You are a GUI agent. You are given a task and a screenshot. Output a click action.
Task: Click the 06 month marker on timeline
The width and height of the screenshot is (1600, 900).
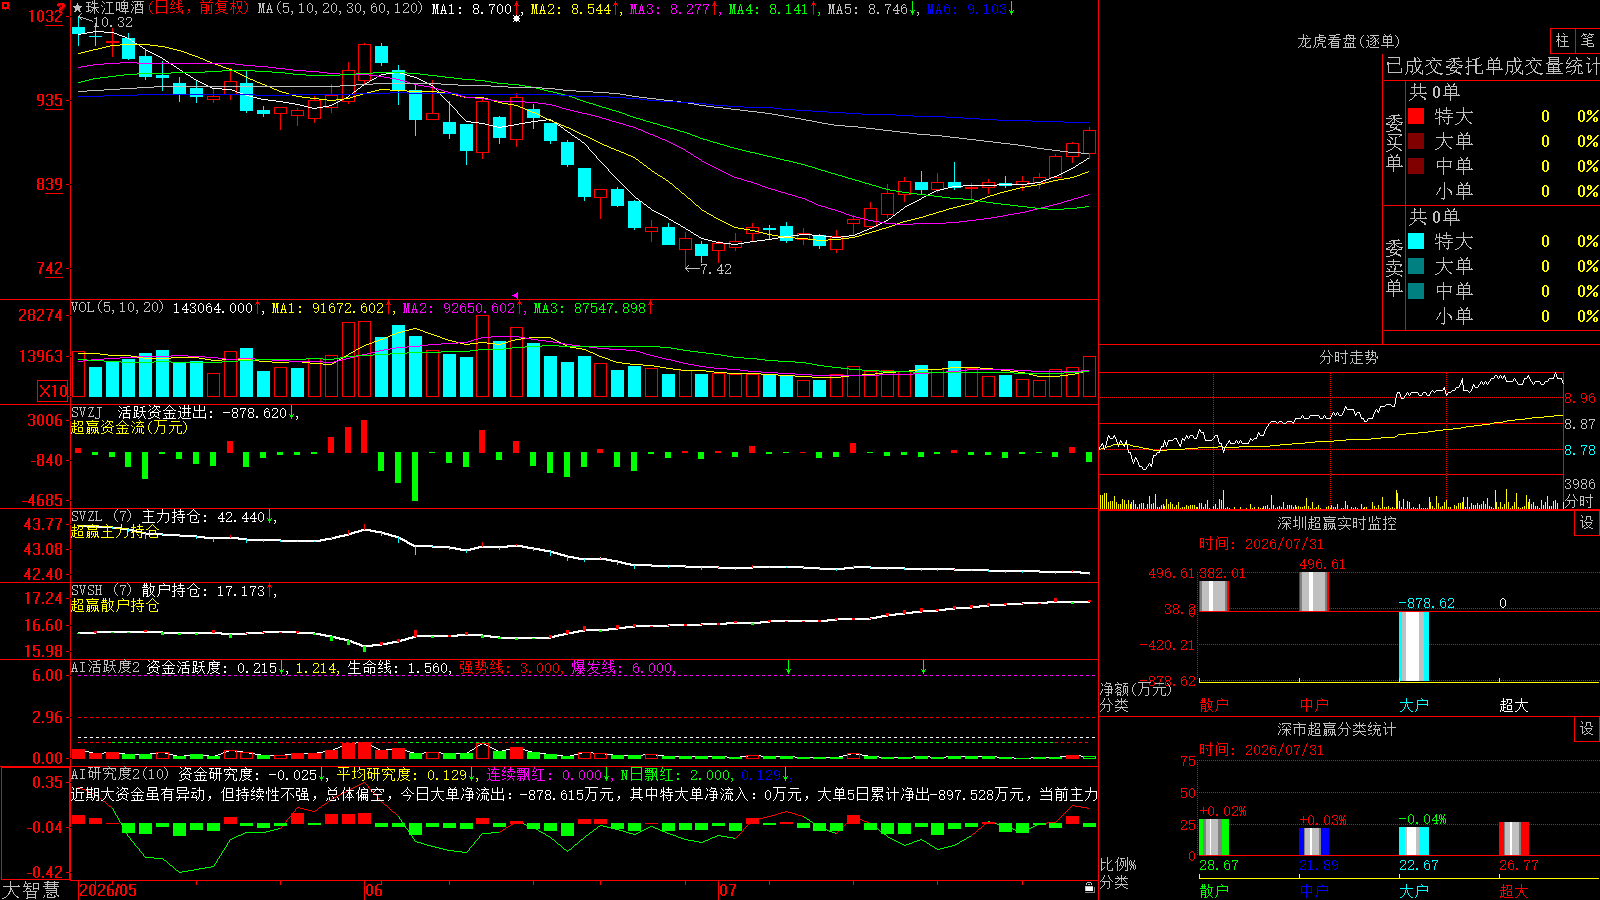pos(374,890)
